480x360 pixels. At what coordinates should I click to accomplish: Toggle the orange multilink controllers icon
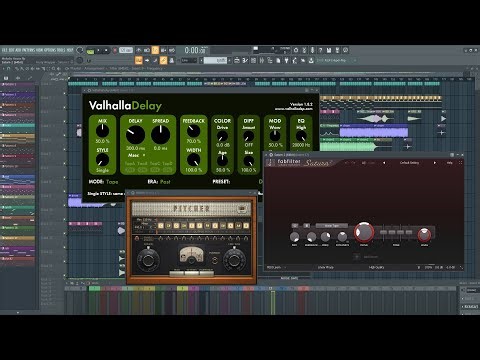(x=163, y=60)
